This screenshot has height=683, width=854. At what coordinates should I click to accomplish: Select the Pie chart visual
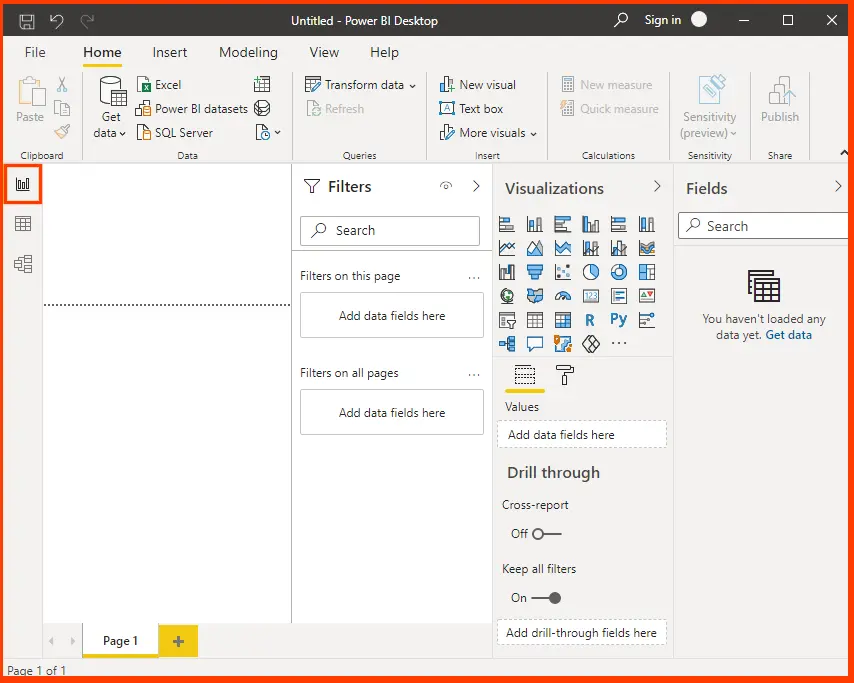[x=590, y=272]
